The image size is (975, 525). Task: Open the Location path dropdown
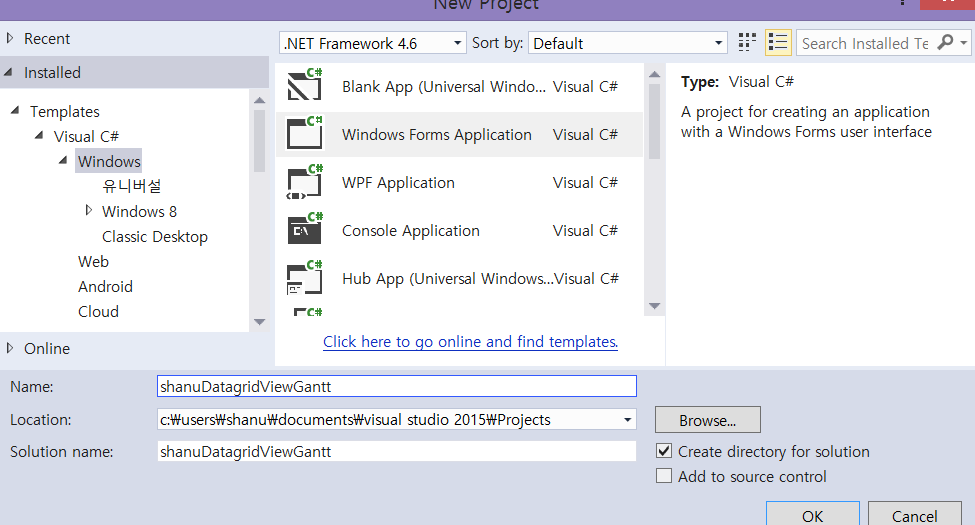[627, 420]
